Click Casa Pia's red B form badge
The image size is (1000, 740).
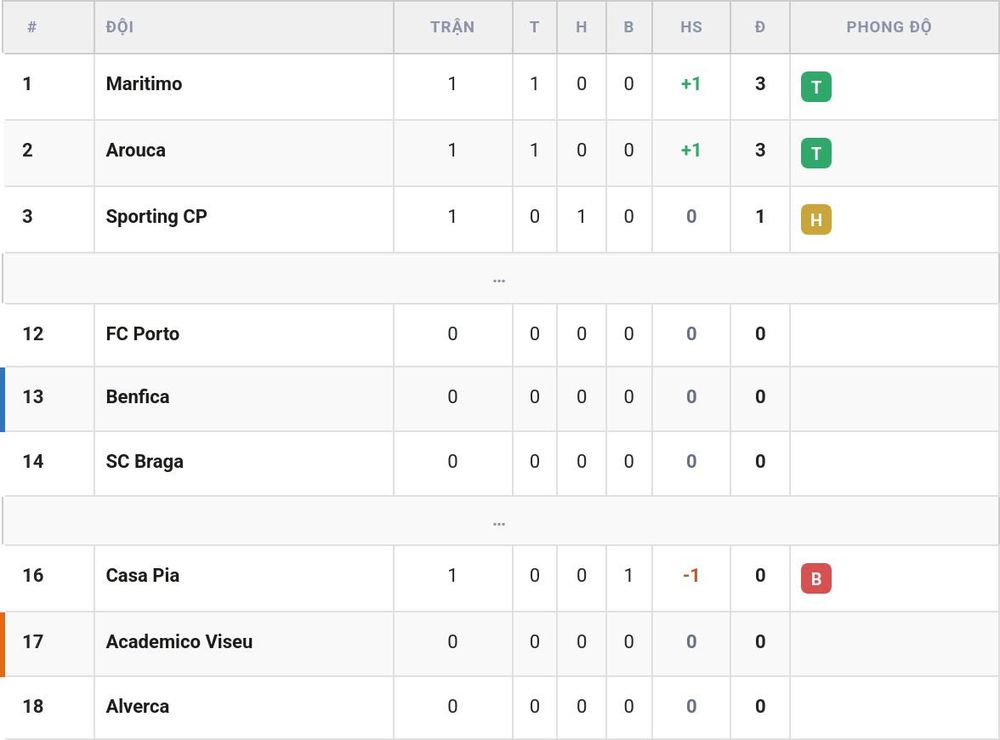[816, 579]
